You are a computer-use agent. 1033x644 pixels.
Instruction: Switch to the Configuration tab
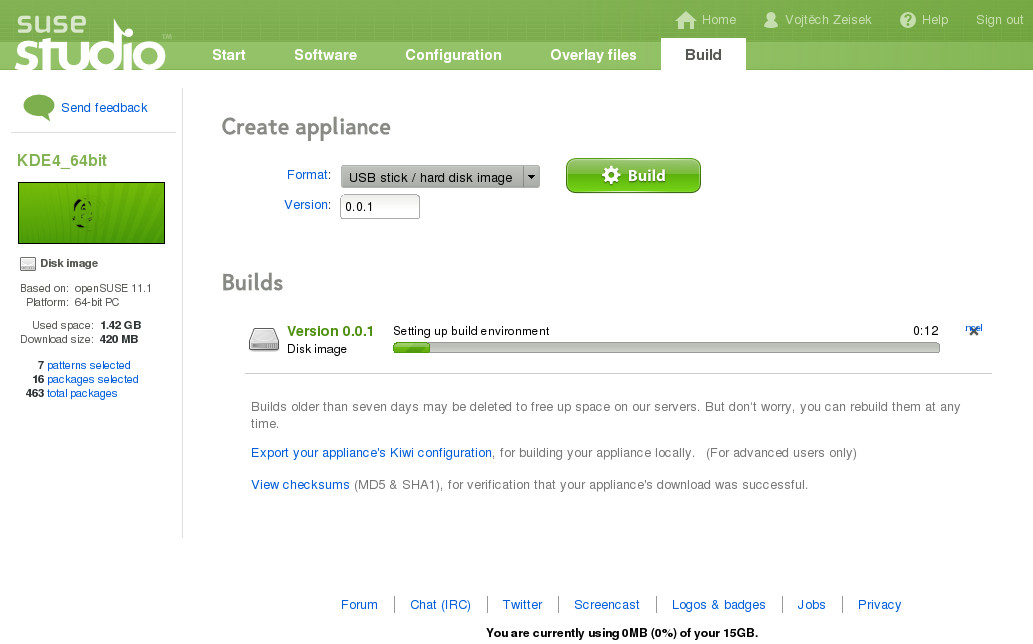[453, 55]
